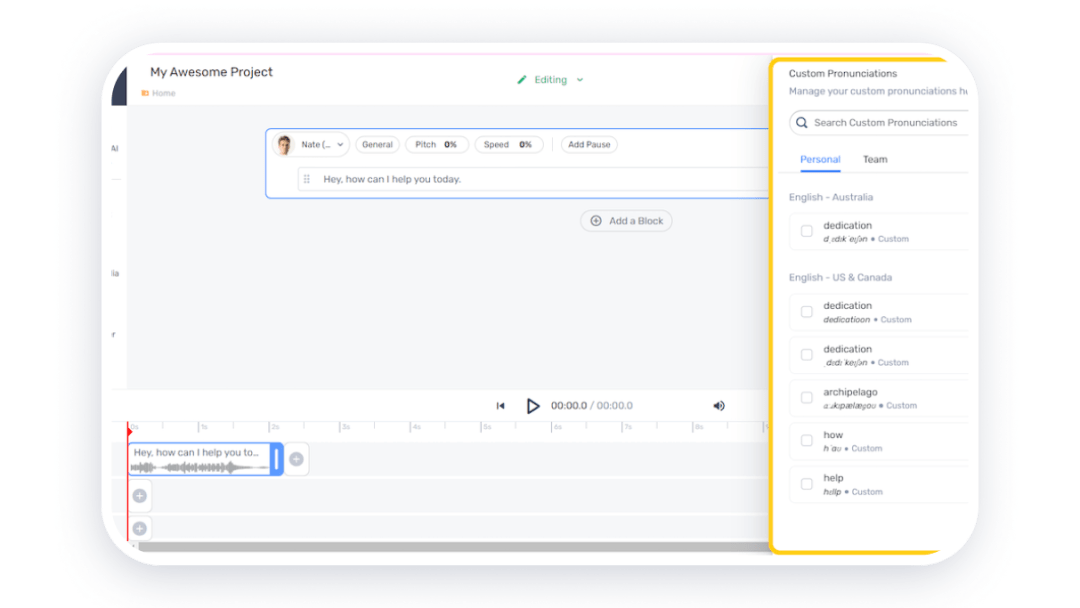Click the Home breadcrumb folder icon
Image resolution: width=1080 pixels, height=608 pixels.
[x=146, y=92]
